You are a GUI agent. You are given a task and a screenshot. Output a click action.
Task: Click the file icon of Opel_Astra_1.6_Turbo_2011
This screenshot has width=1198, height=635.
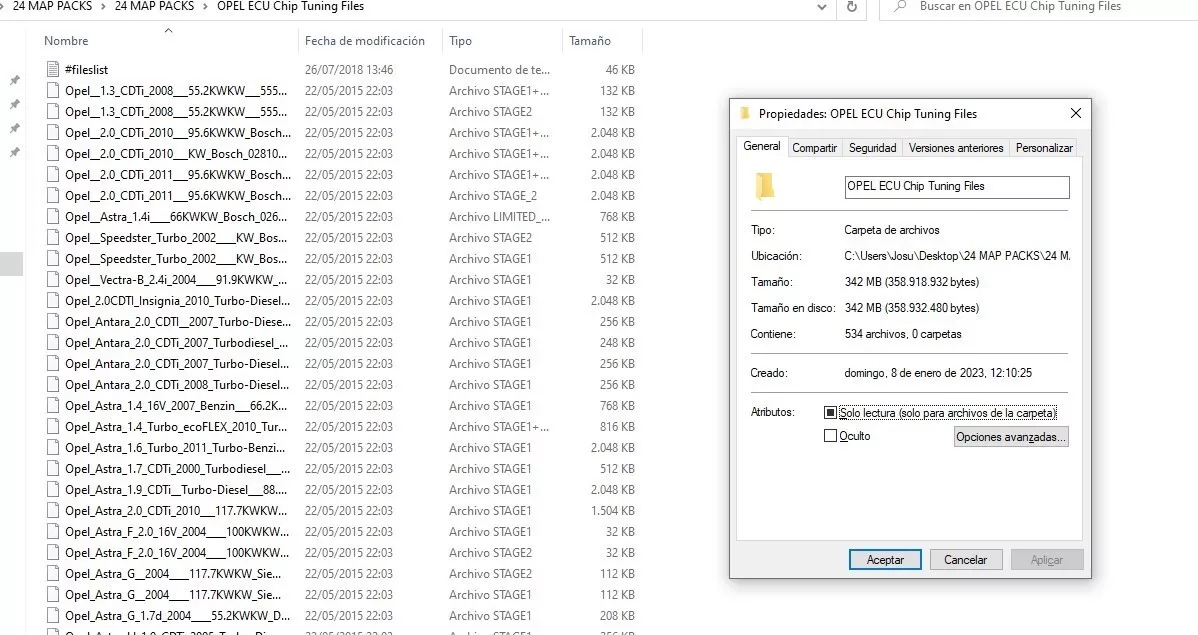53,448
